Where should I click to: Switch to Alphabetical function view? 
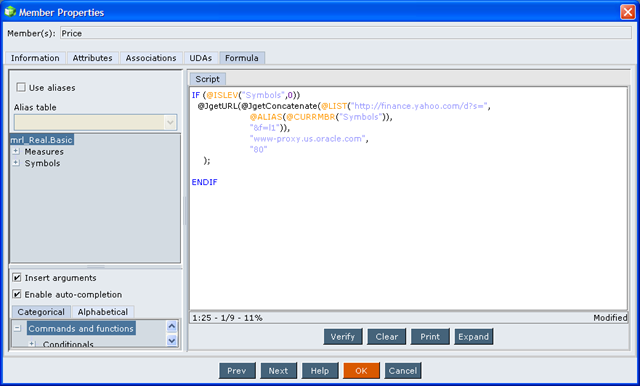coord(103,312)
